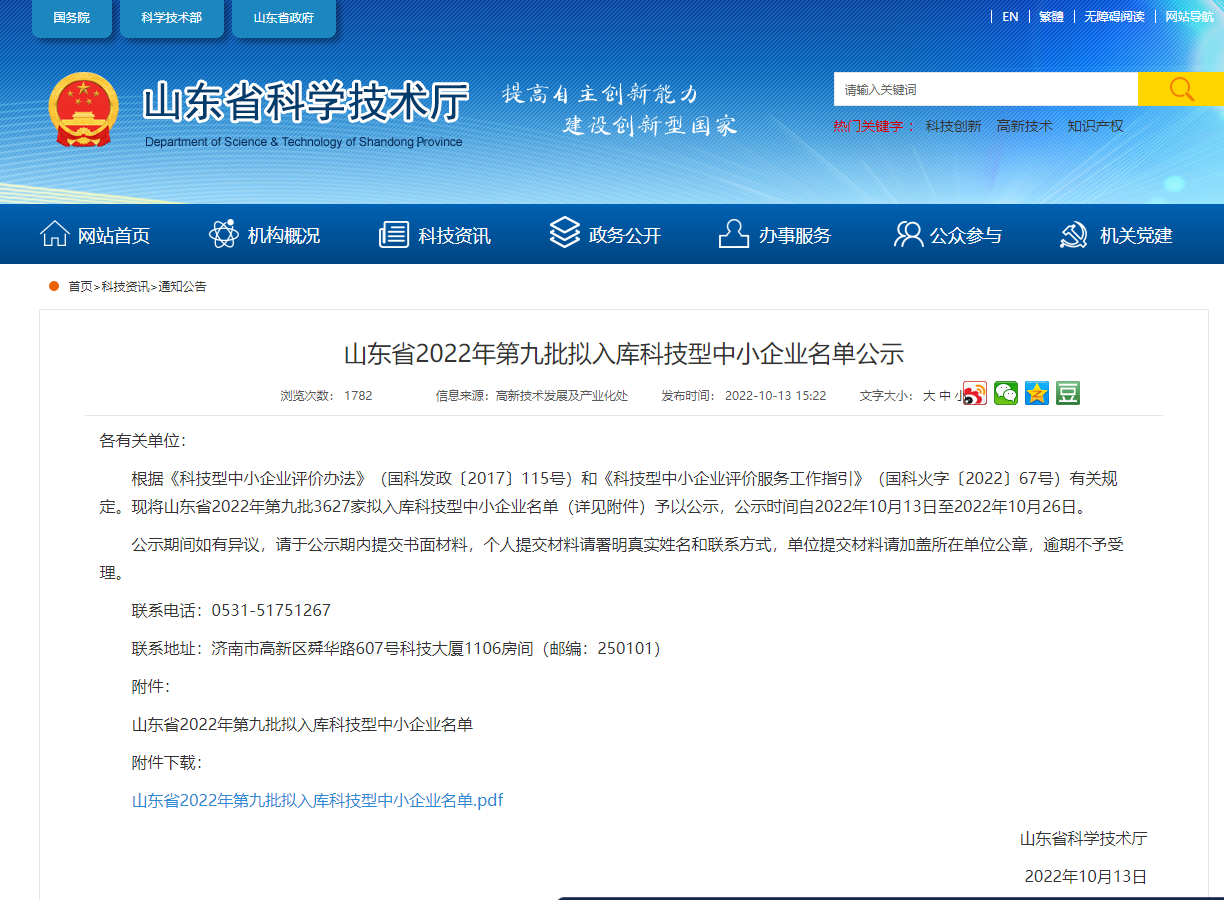Download the 第九批拟入库 enterprise list PDF
Screen dimensions: 1224x900
click(317, 800)
